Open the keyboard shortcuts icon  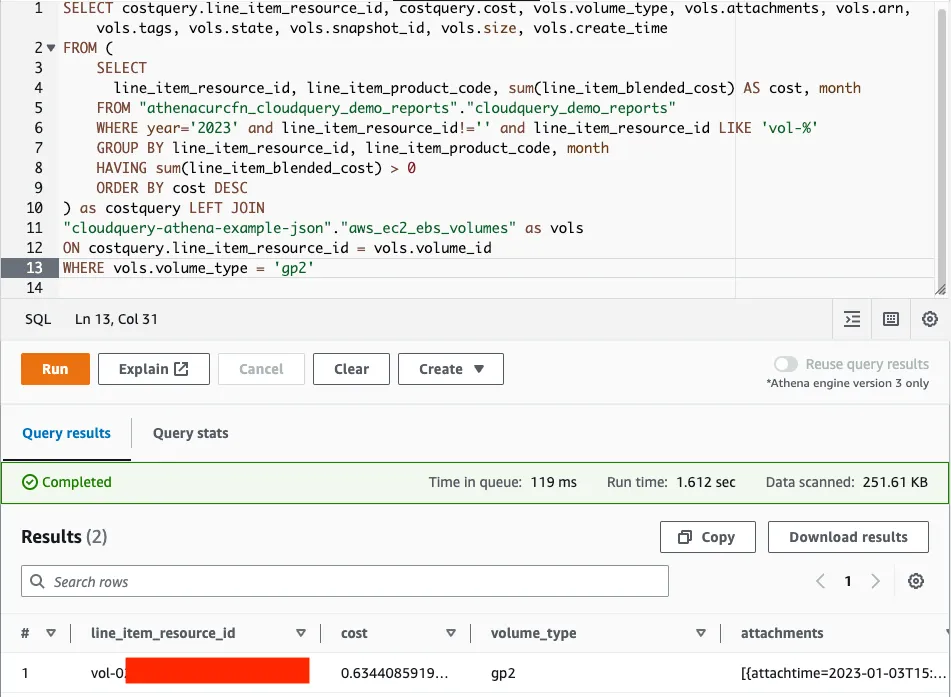coord(891,319)
